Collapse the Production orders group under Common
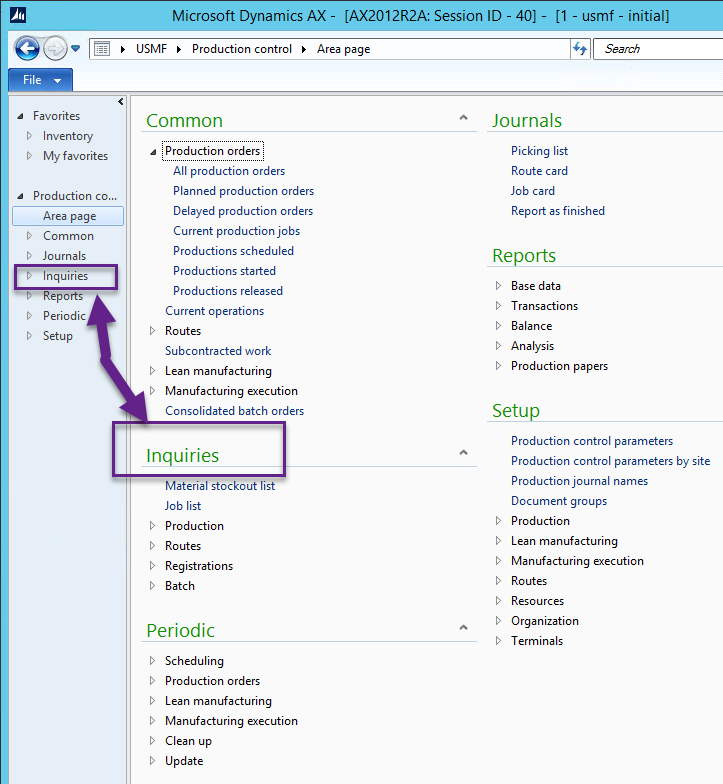 point(153,152)
